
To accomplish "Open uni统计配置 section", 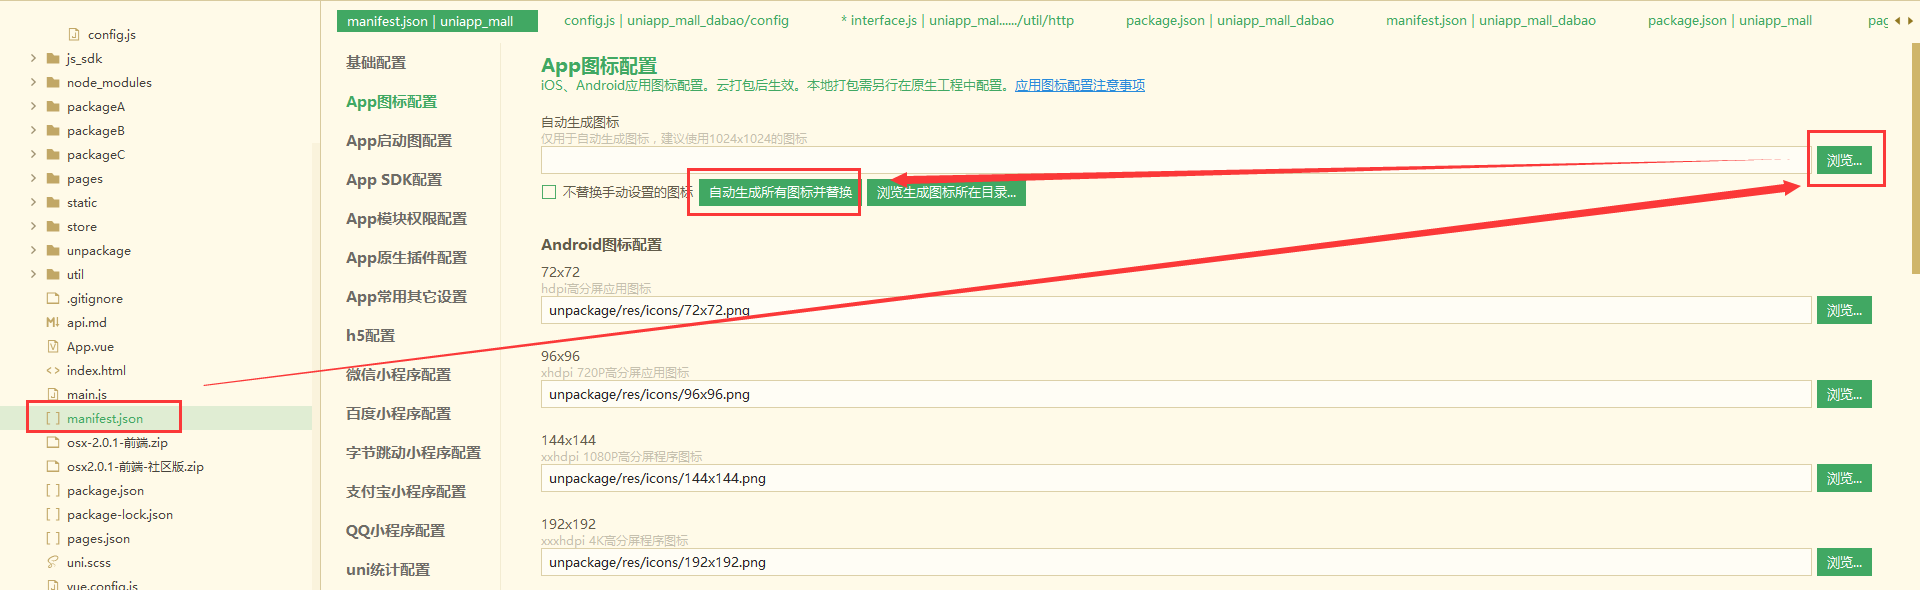I will point(388,570).
